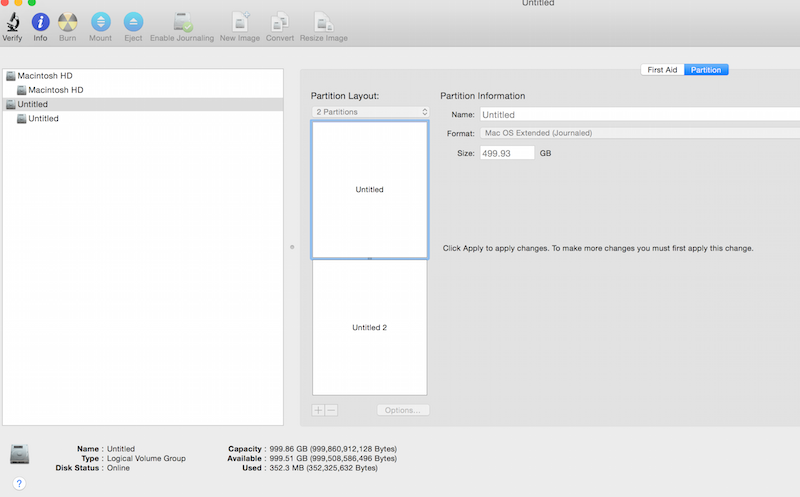800x497 pixels.
Task: Click the splitter handle between panes
Action: [x=292, y=247]
